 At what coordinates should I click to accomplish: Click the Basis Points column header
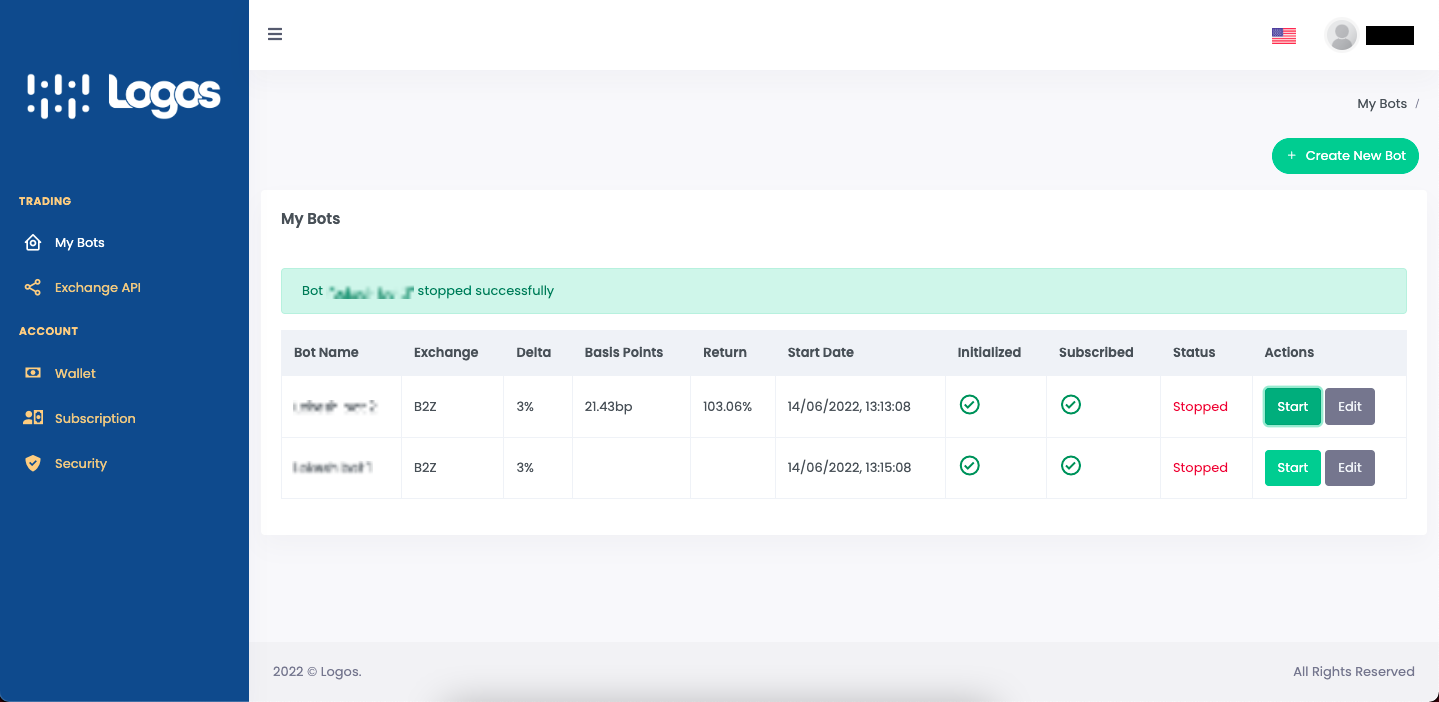click(x=624, y=352)
